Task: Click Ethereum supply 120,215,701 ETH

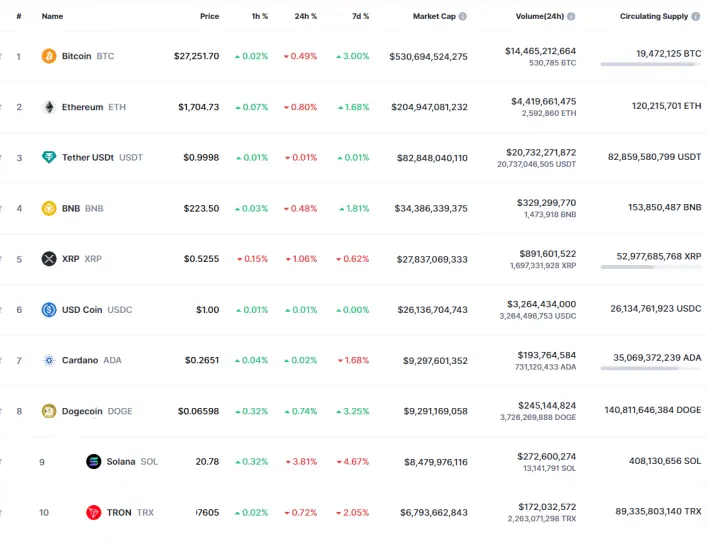Action: pyautogui.click(x=666, y=106)
